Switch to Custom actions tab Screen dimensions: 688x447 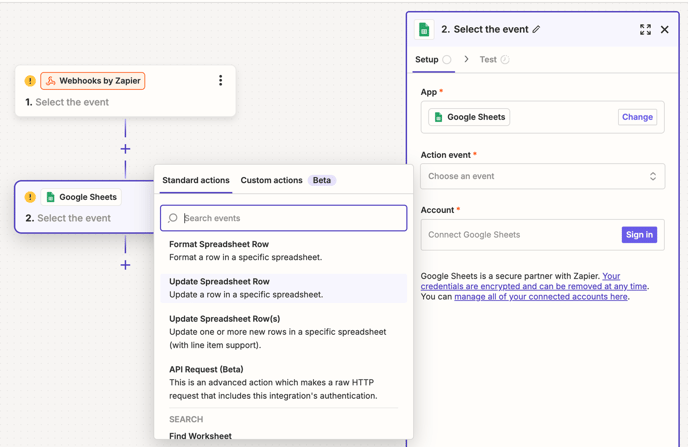pos(271,180)
